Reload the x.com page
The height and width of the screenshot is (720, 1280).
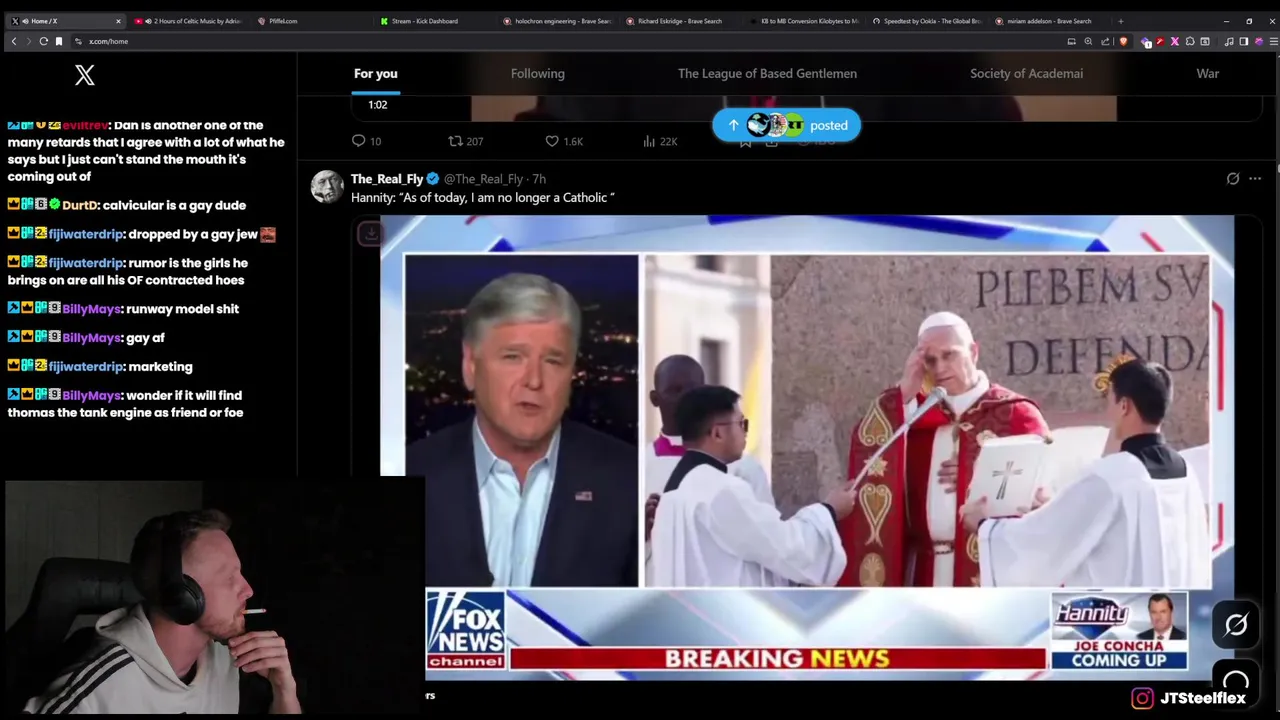click(x=44, y=41)
